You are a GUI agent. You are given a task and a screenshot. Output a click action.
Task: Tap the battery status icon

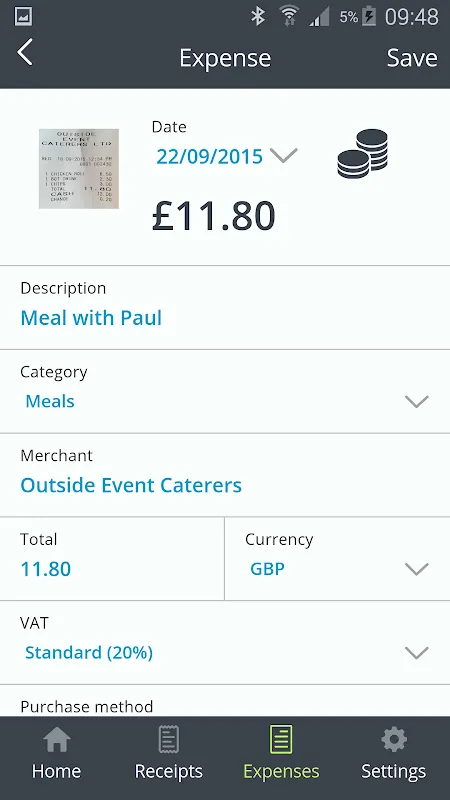[369, 17]
